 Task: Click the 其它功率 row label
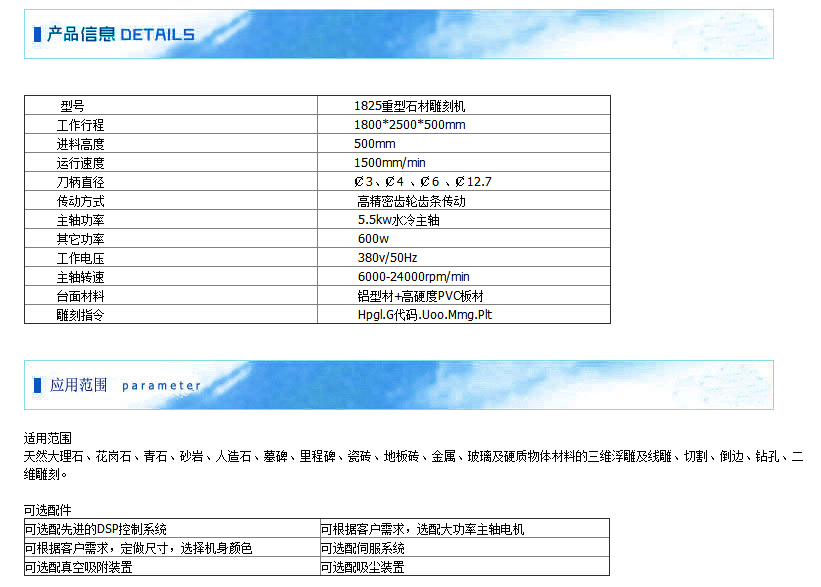click(80, 239)
